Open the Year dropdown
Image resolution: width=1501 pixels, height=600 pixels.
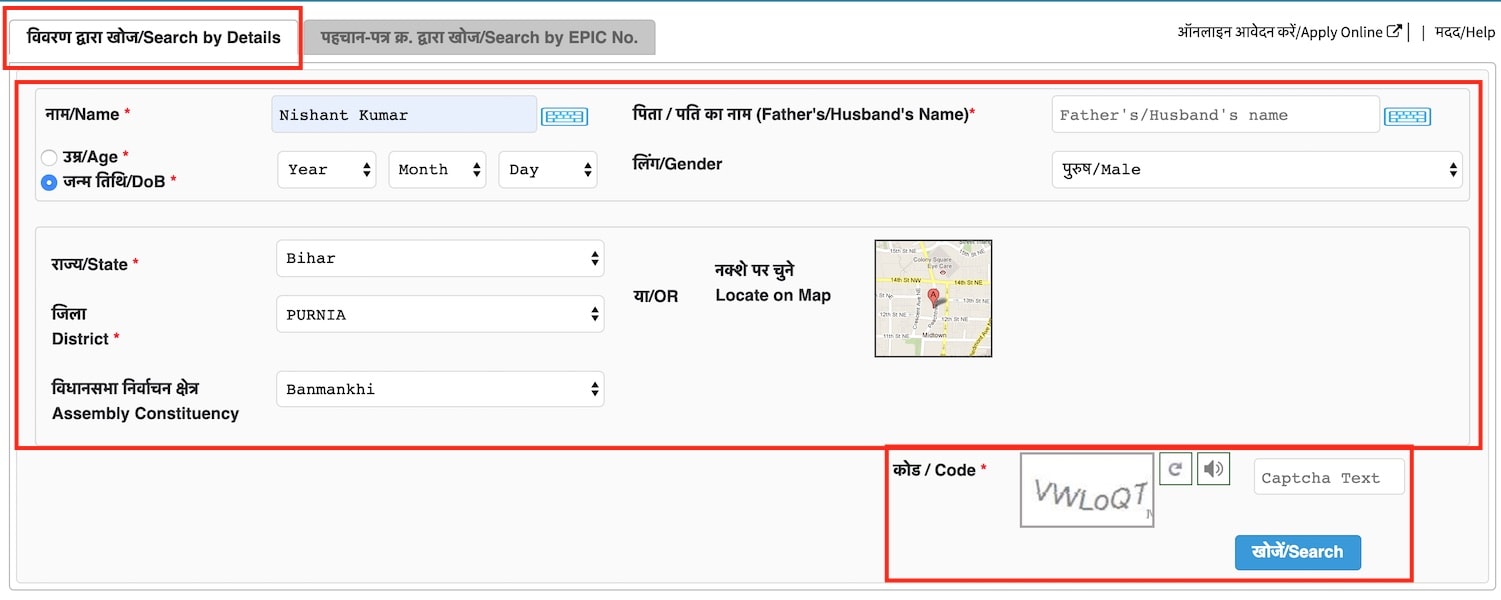326,170
